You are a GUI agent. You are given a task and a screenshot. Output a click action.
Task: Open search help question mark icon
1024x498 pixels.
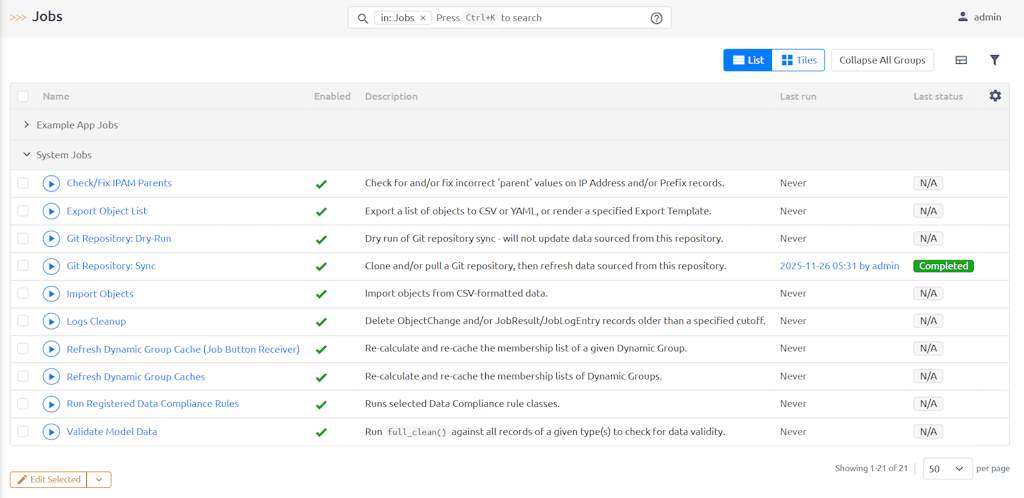coord(657,18)
